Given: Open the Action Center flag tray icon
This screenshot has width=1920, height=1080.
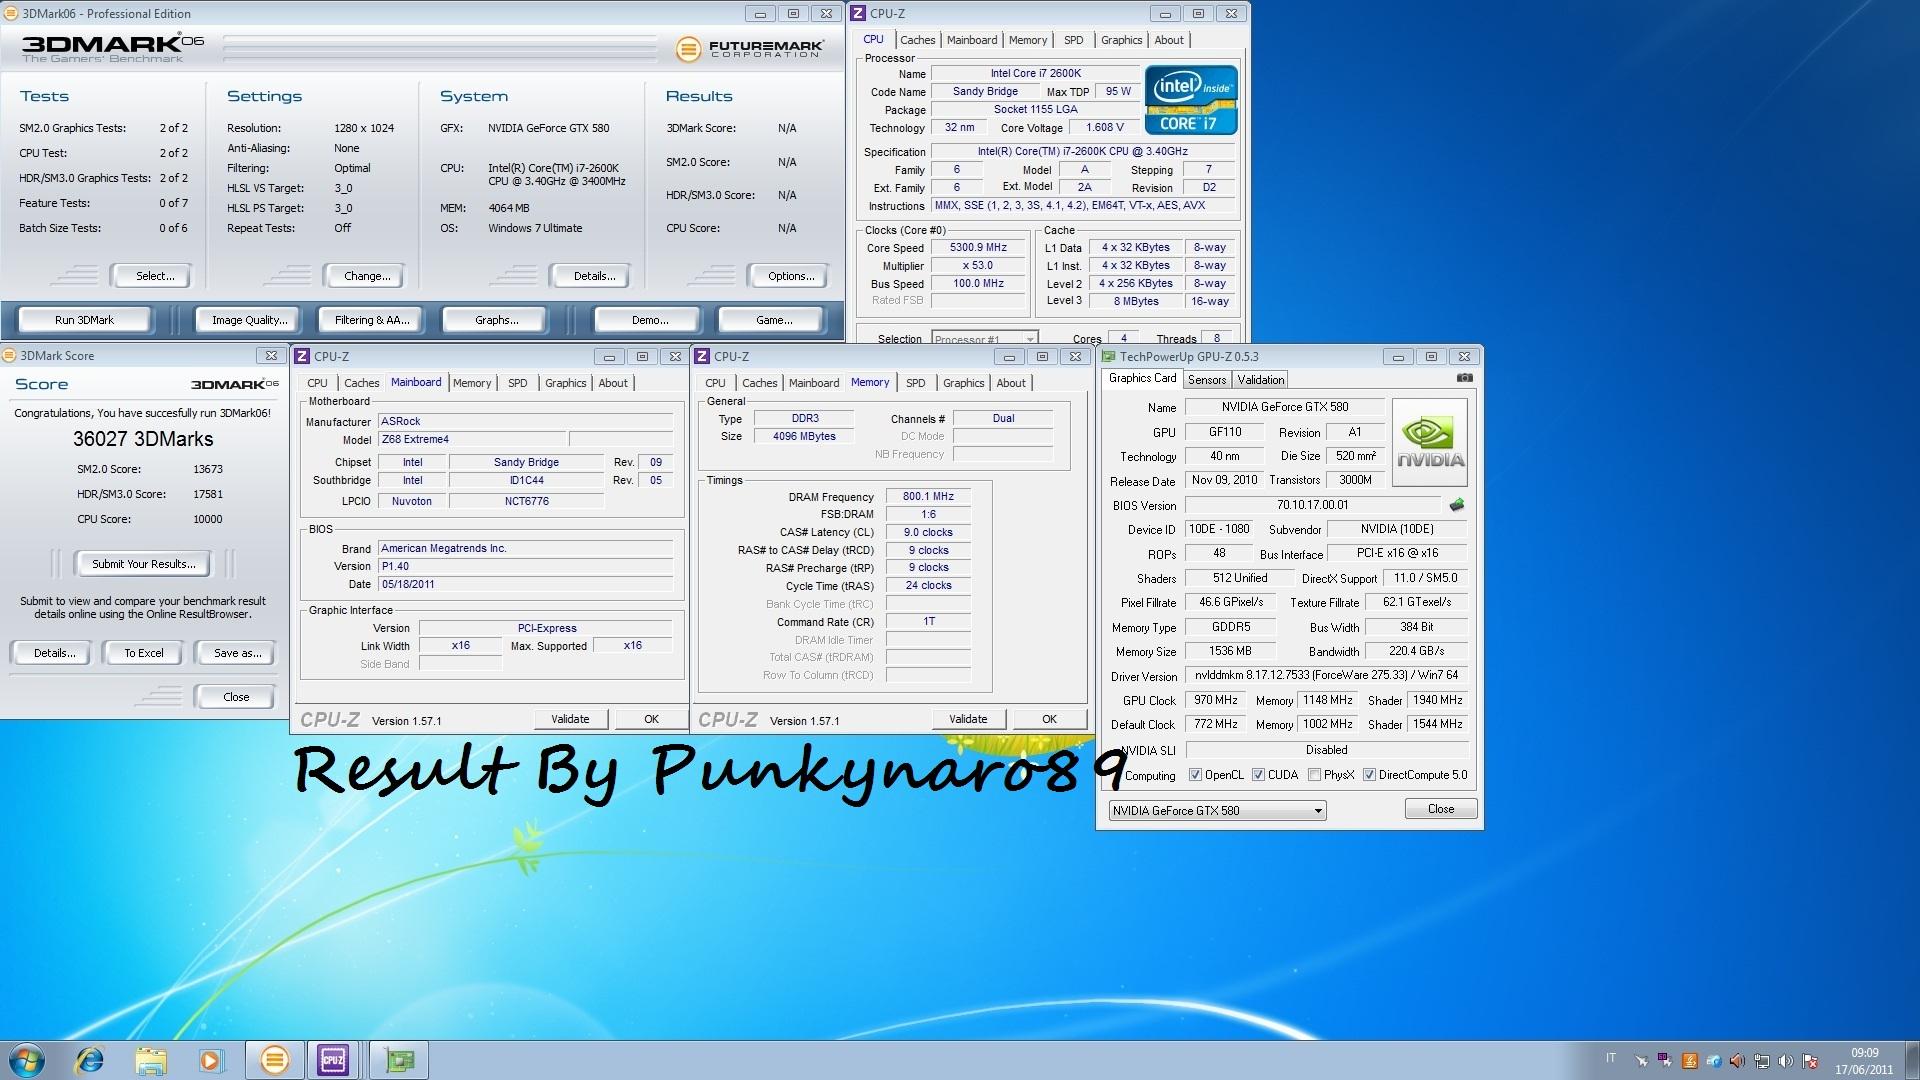Looking at the screenshot, I should click(x=1810, y=1061).
